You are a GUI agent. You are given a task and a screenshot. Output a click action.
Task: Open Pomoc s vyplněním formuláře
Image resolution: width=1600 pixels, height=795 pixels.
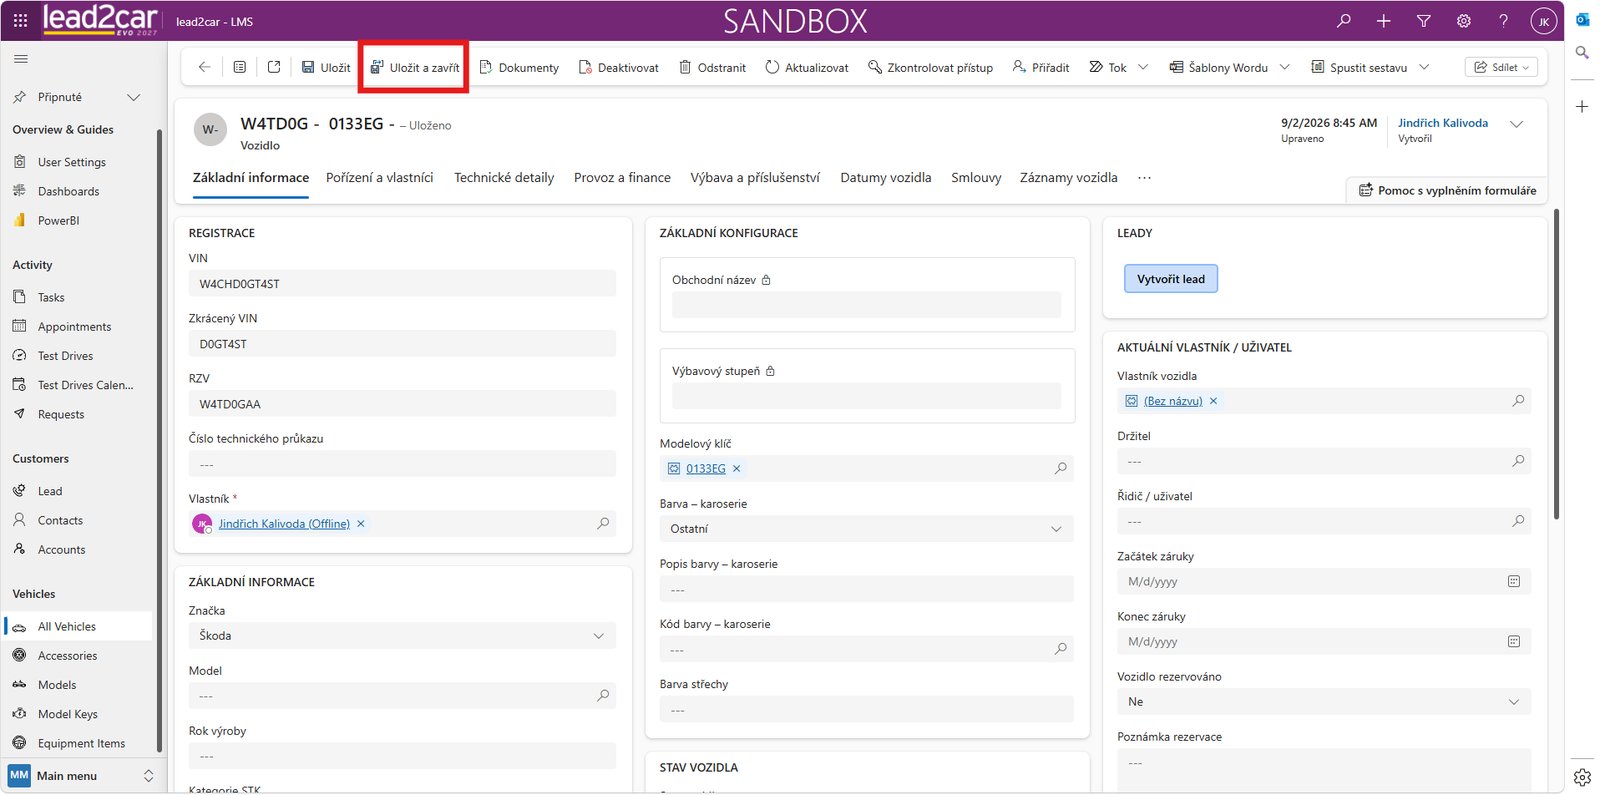coord(1447,190)
